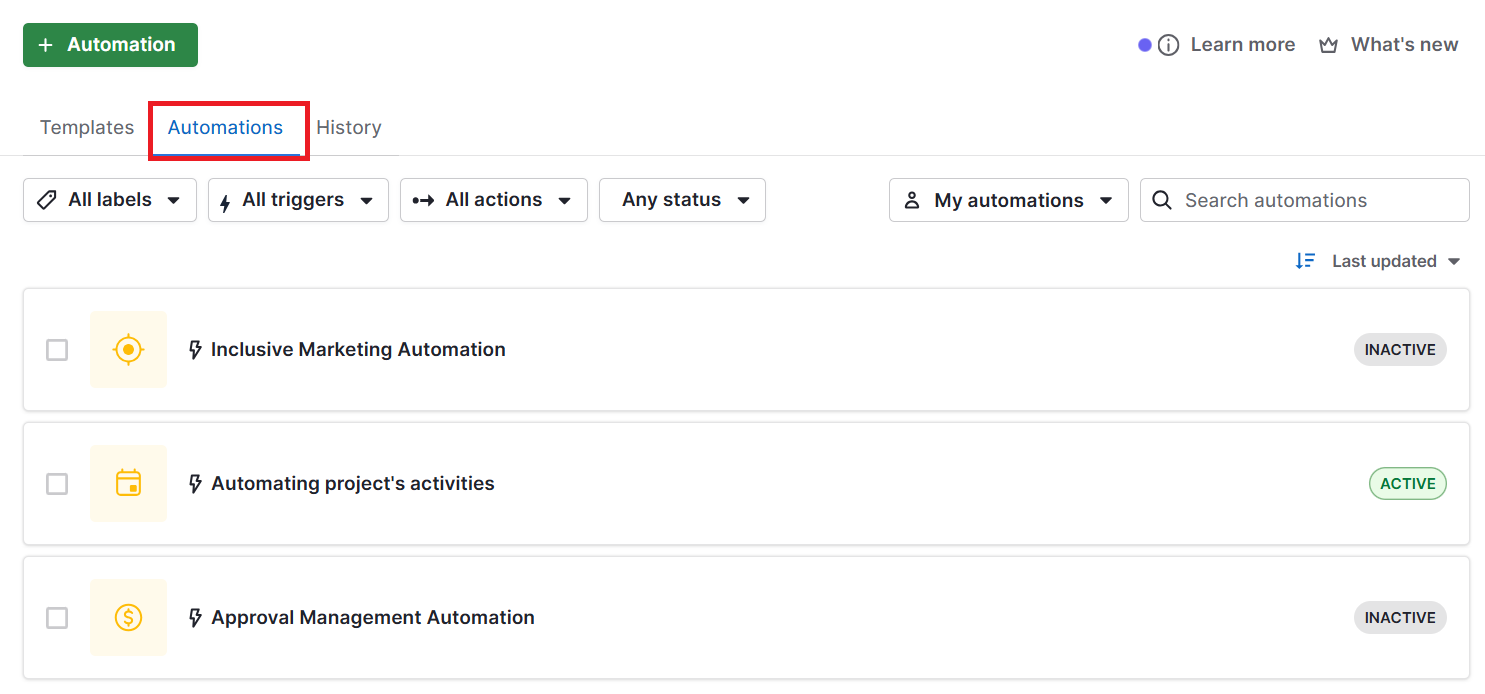Click the target icon of Inclusive Marketing Automation

tap(128, 350)
